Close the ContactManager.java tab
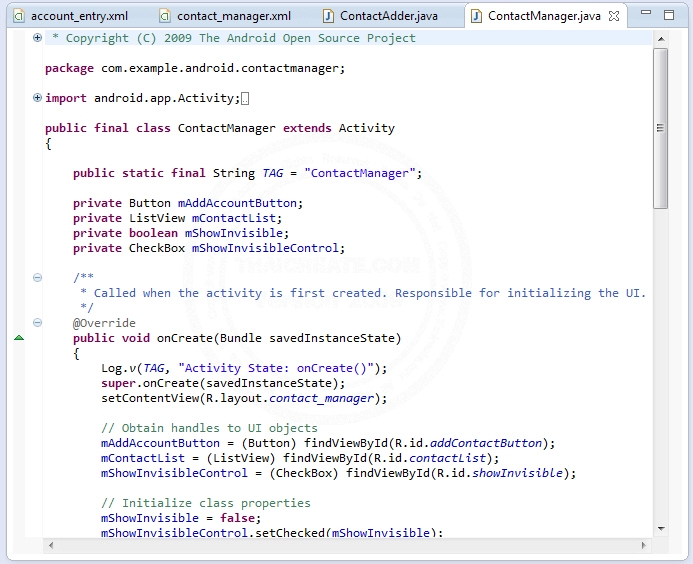This screenshot has height=564, width=693. pyautogui.click(x=614, y=16)
